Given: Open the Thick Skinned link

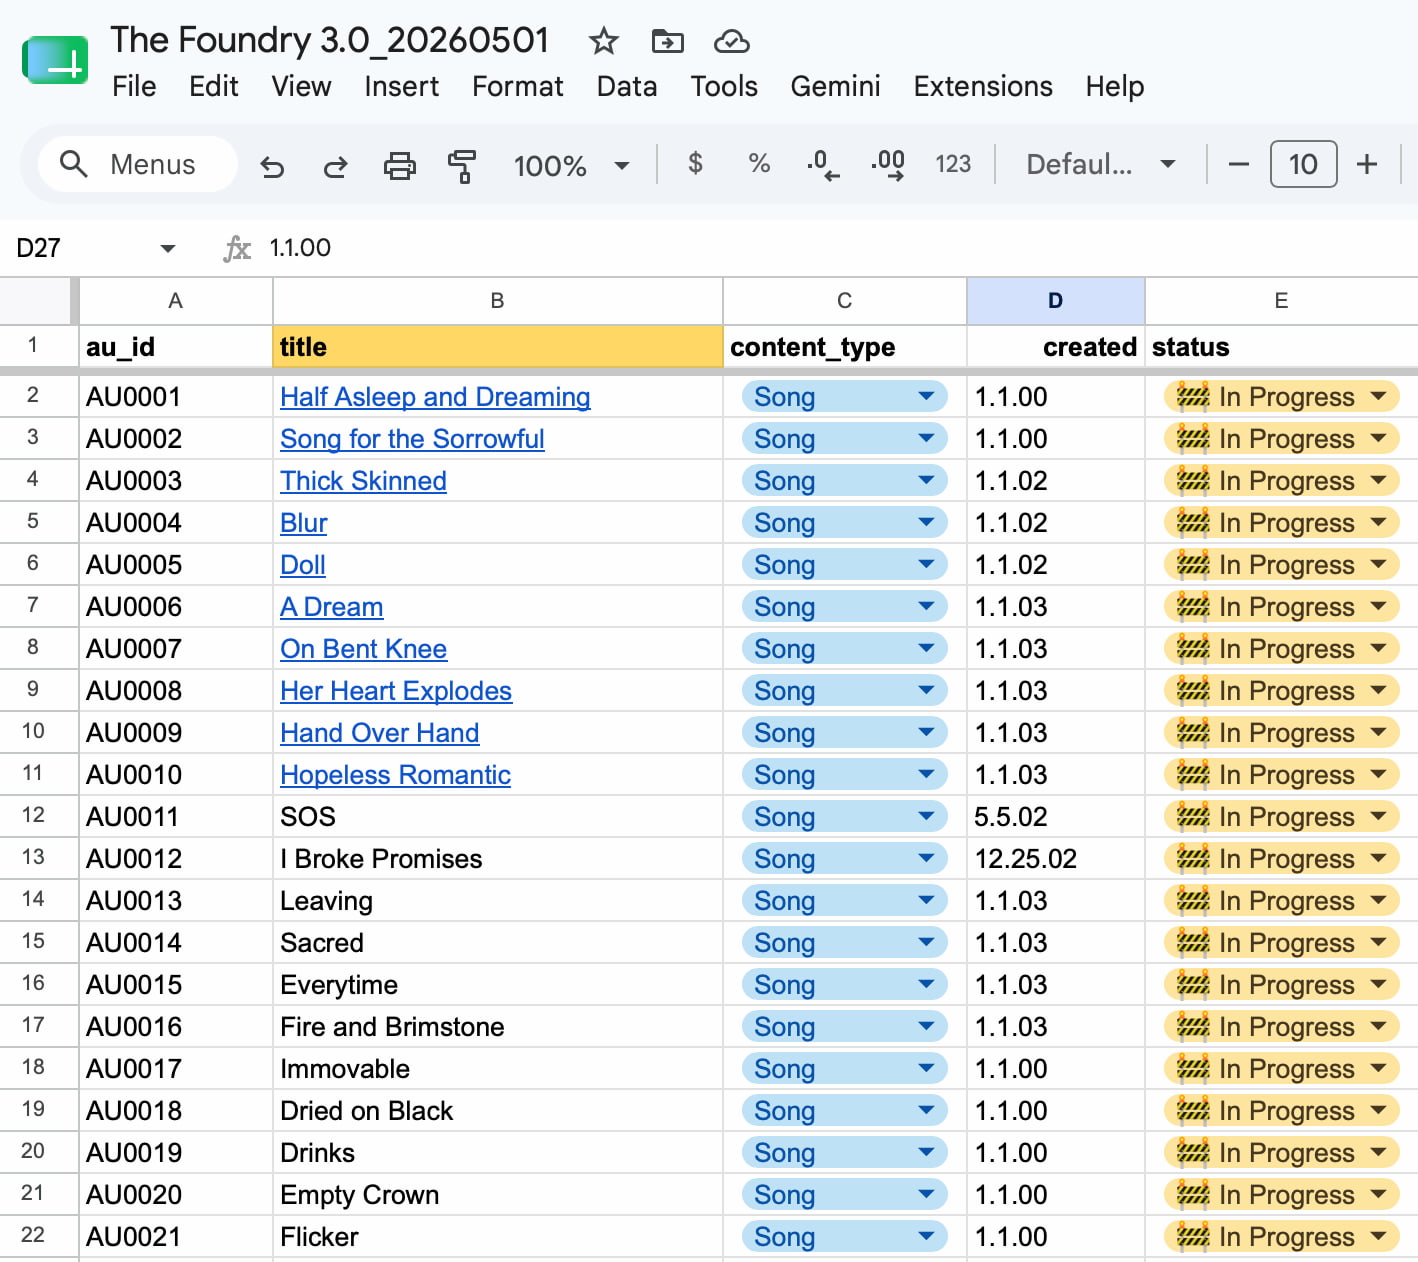Looking at the screenshot, I should click(363, 481).
